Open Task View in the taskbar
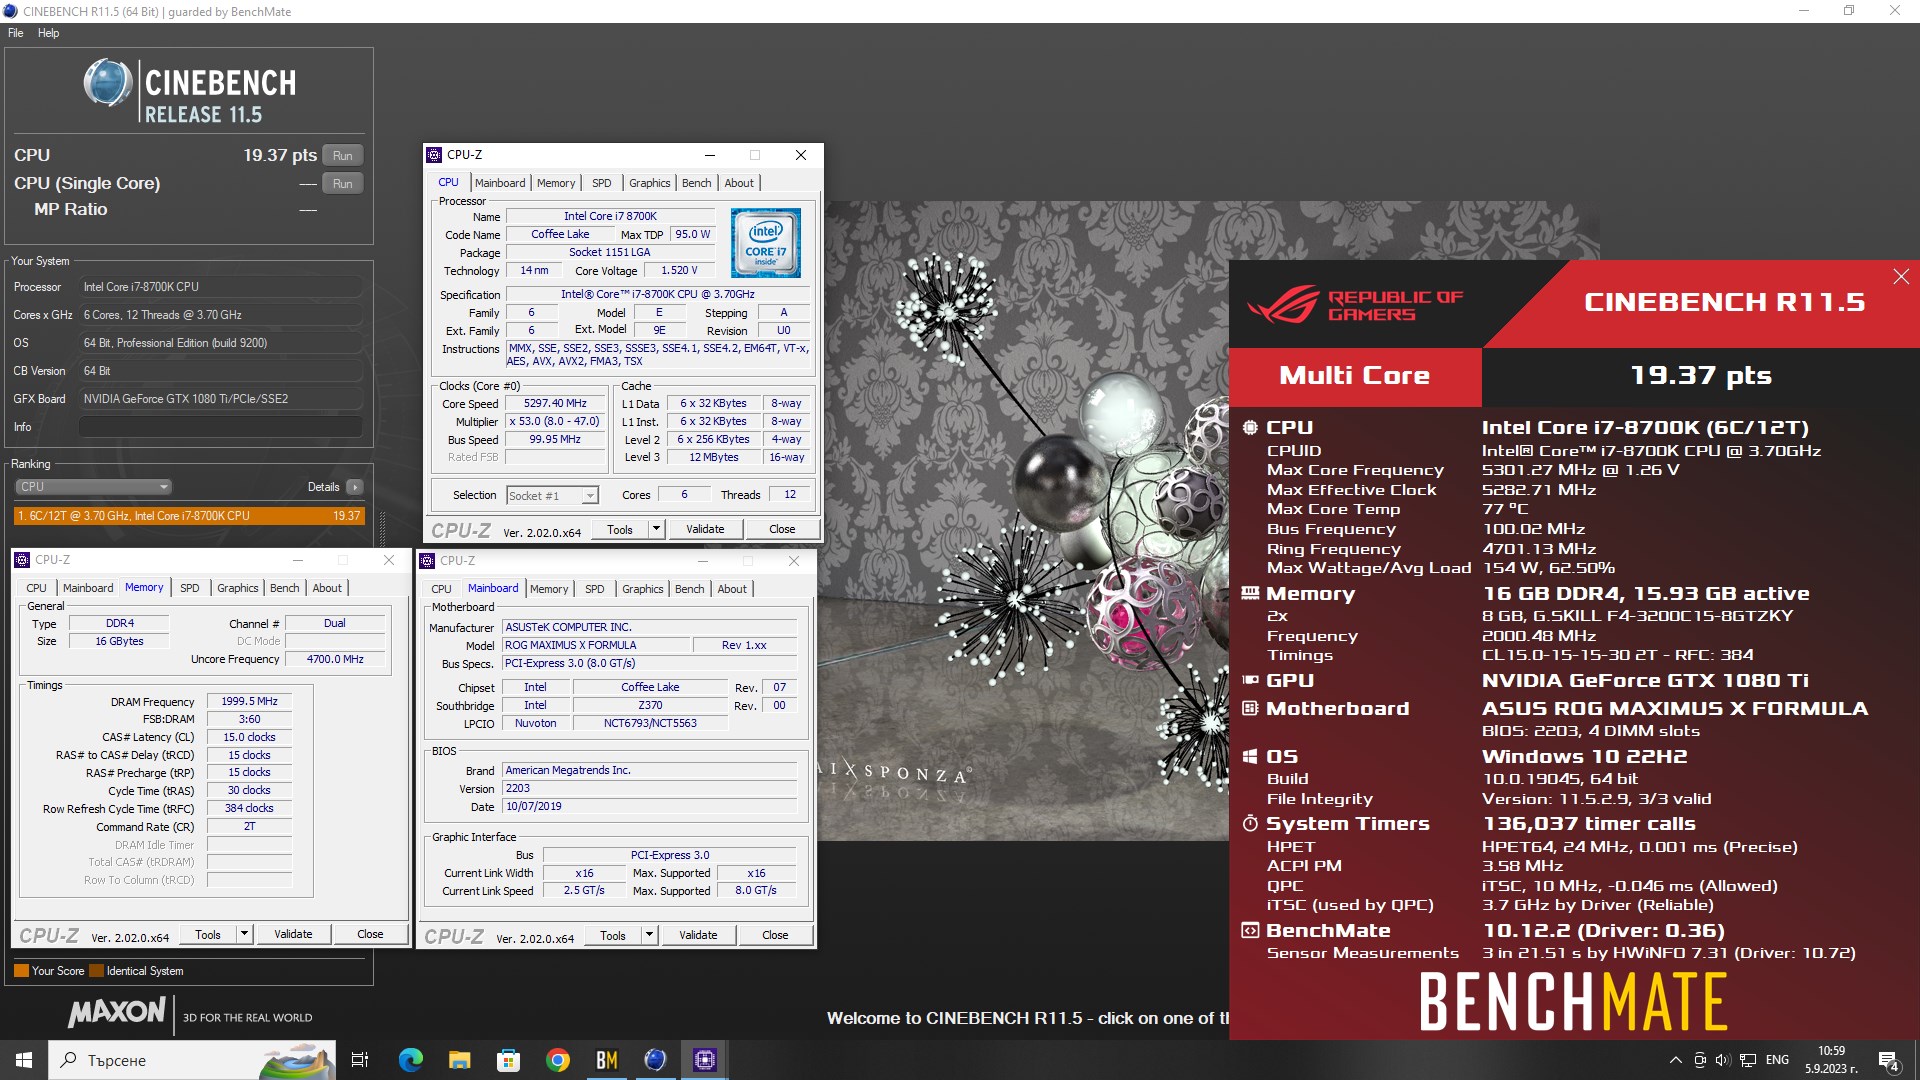The width and height of the screenshot is (1920, 1080). click(360, 1060)
